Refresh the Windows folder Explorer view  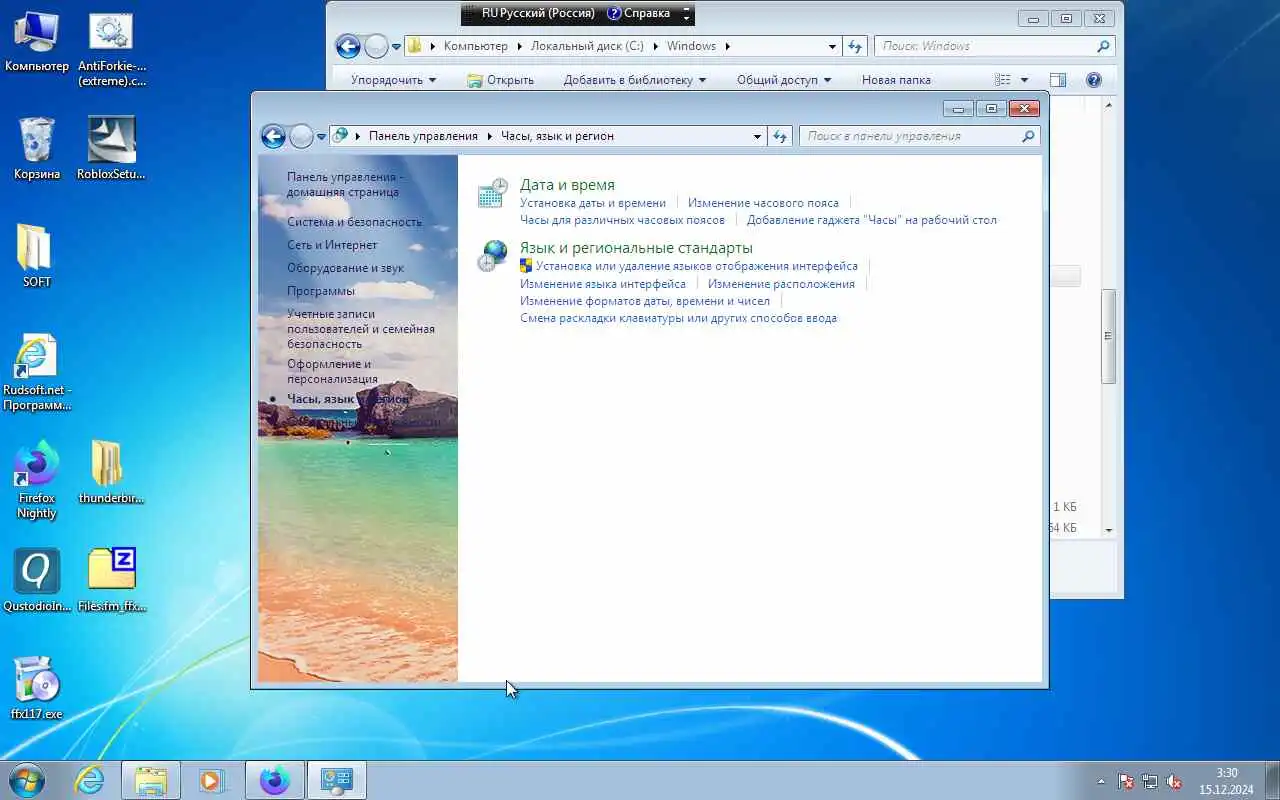pyautogui.click(x=855, y=46)
